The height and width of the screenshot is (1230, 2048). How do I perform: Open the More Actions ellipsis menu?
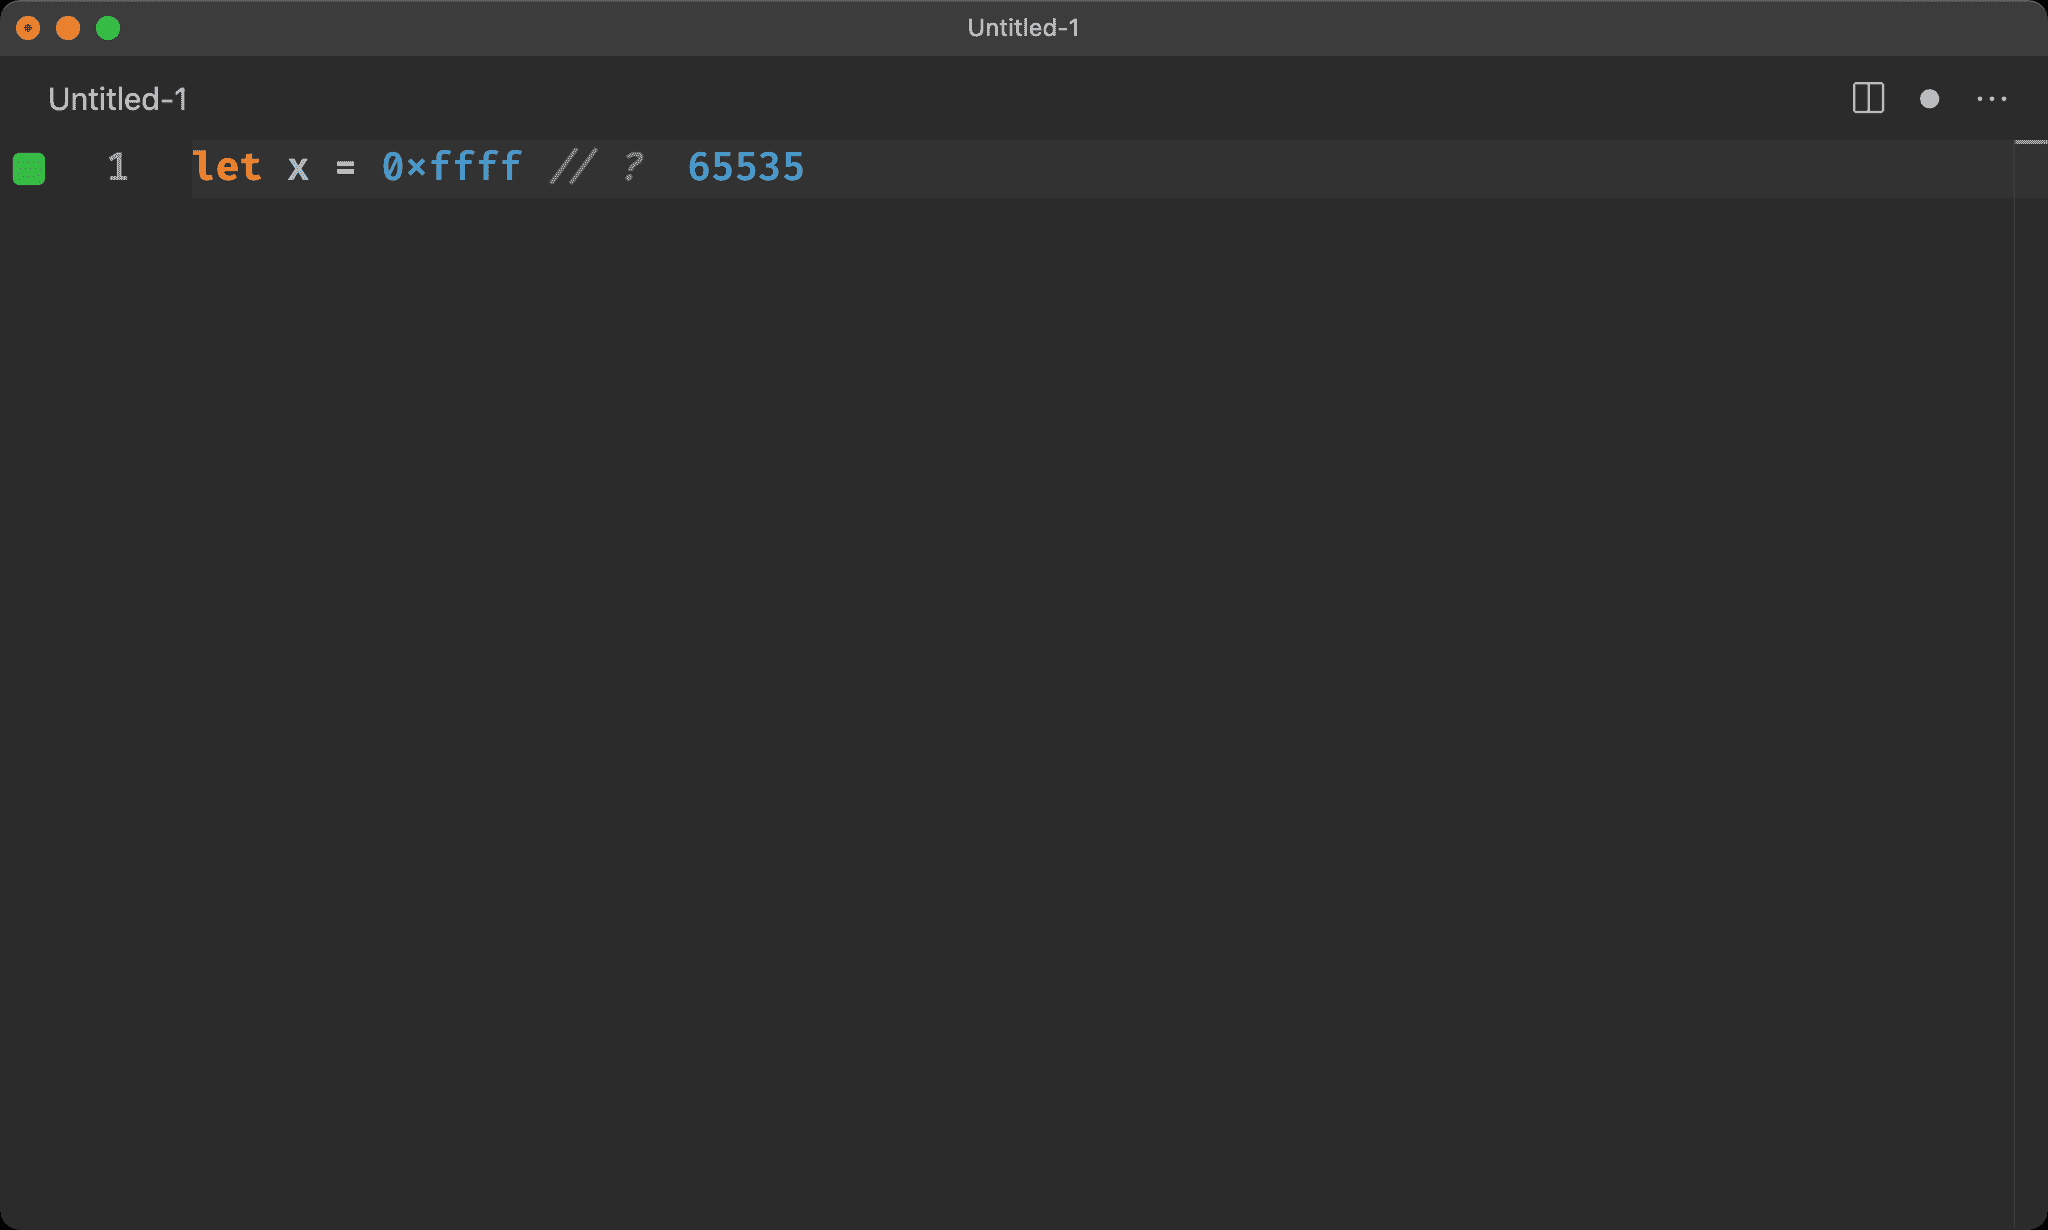pyautogui.click(x=1991, y=99)
